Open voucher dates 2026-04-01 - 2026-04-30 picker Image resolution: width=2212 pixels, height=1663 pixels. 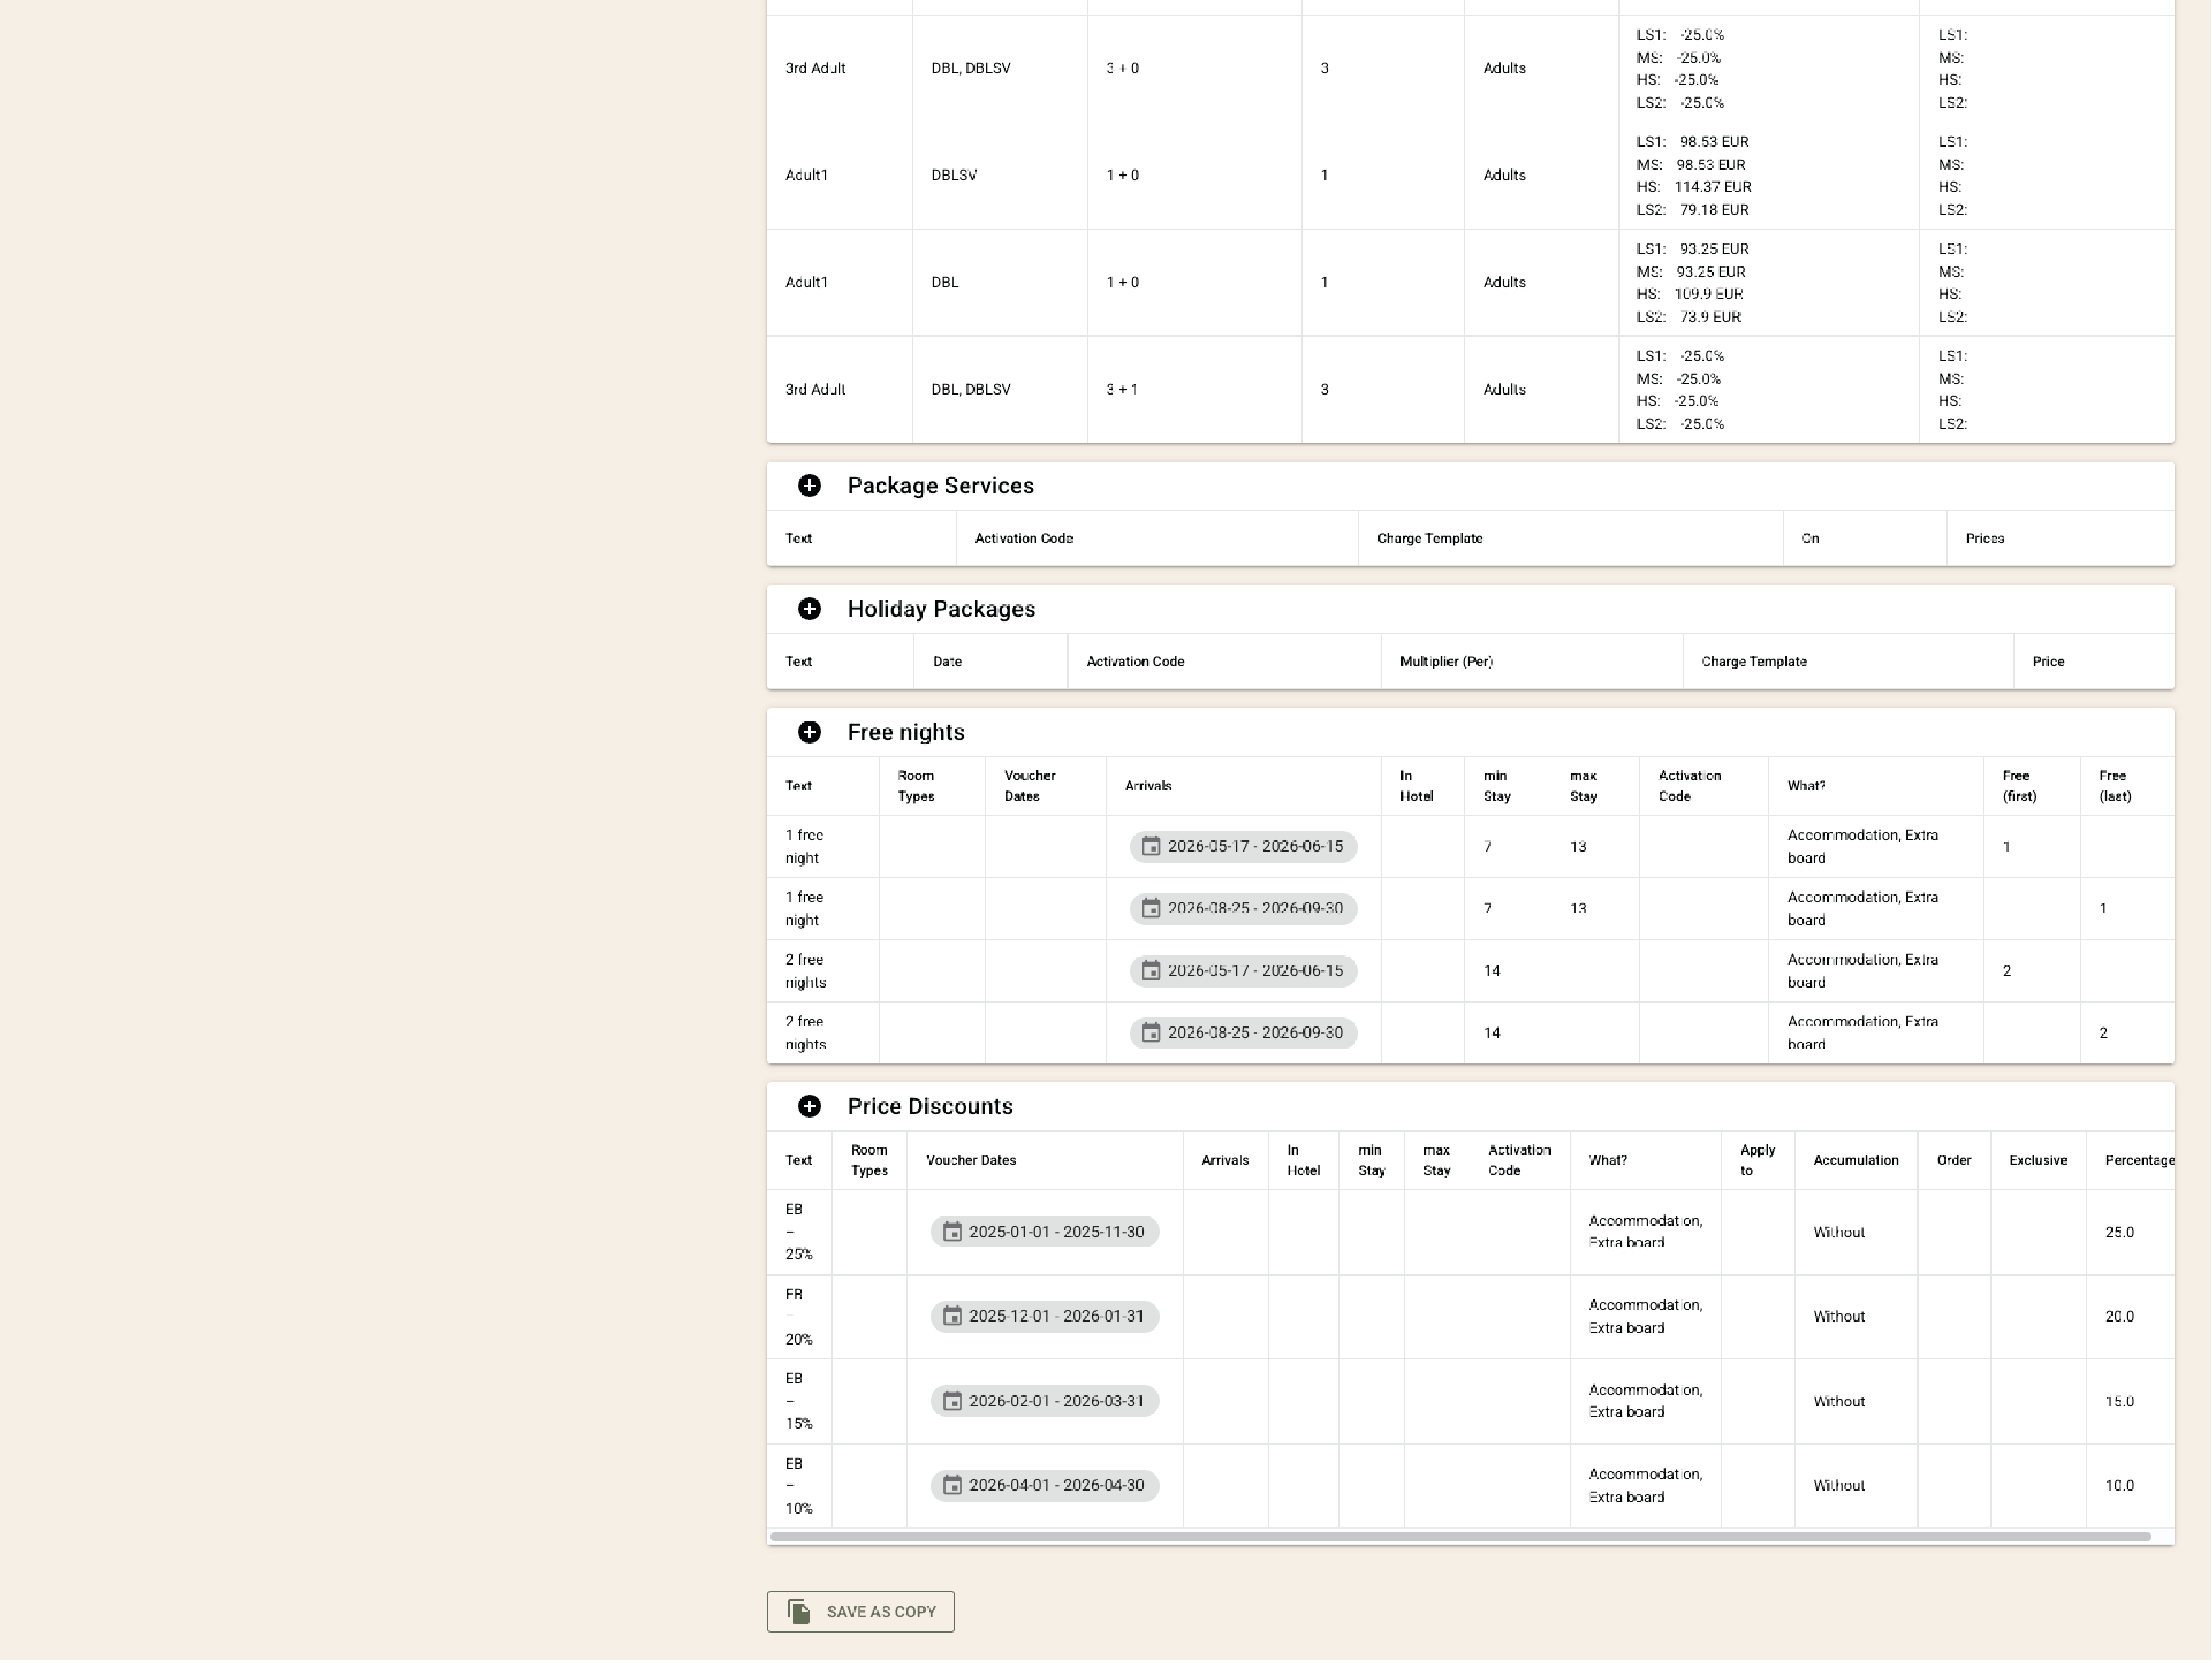(x=1044, y=1486)
